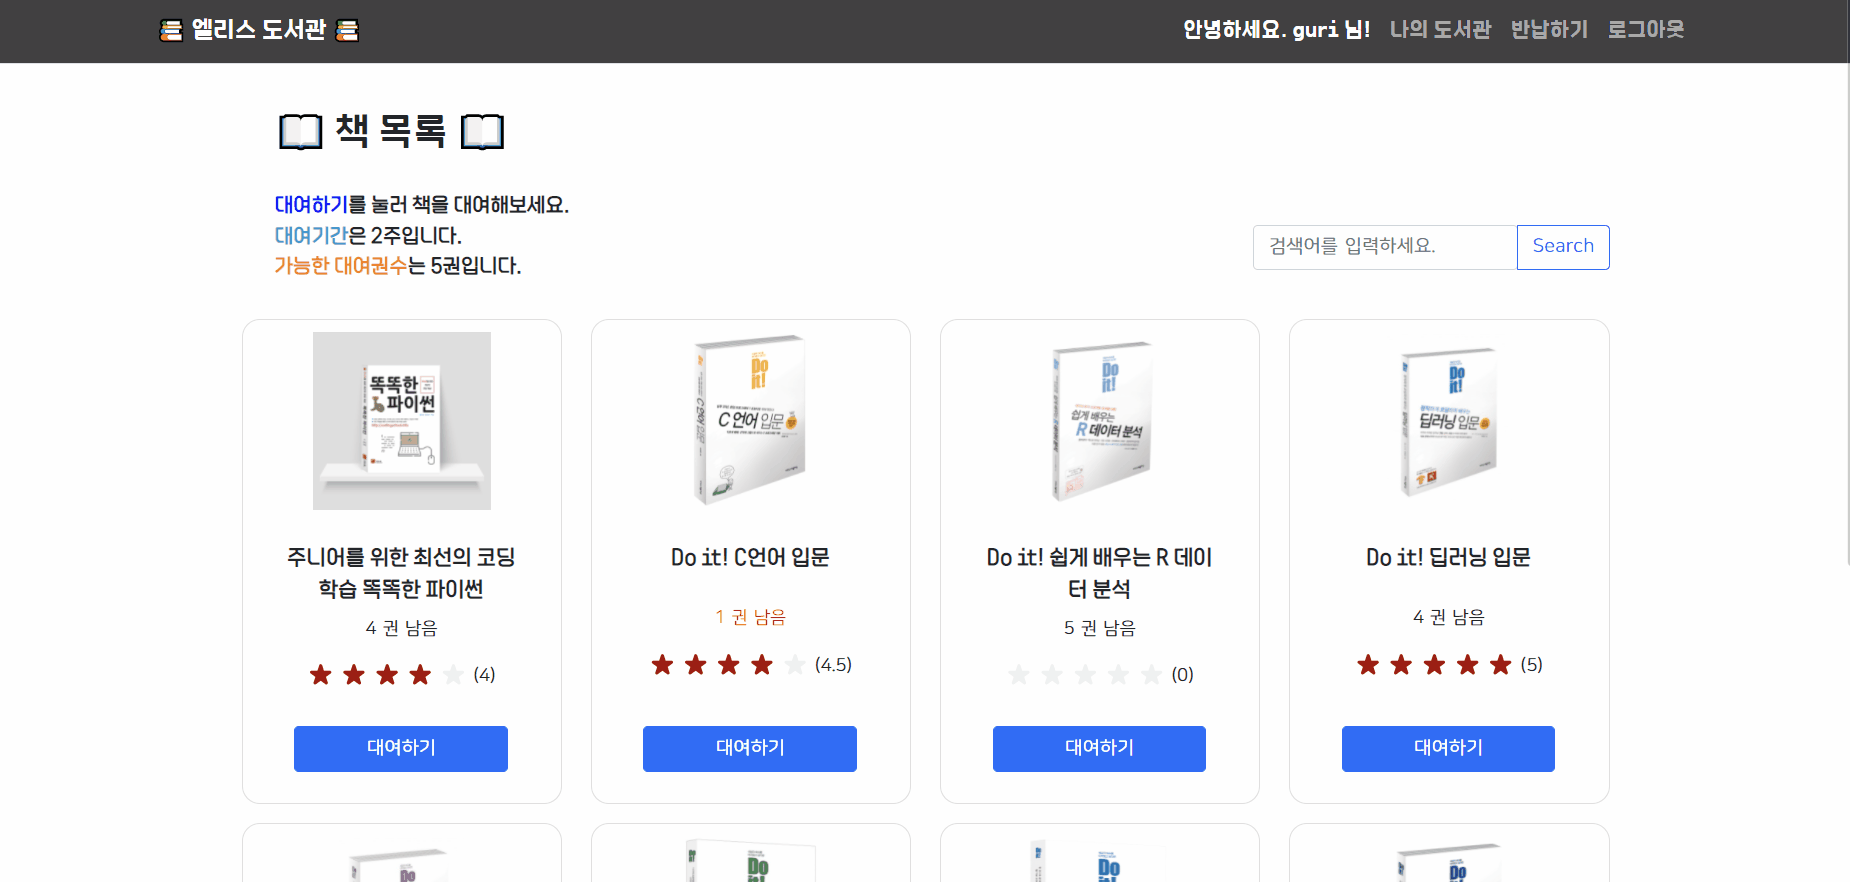
Task: Click the fifth star of Do it! 딥러닝 입문 rating
Action: tap(1500, 665)
